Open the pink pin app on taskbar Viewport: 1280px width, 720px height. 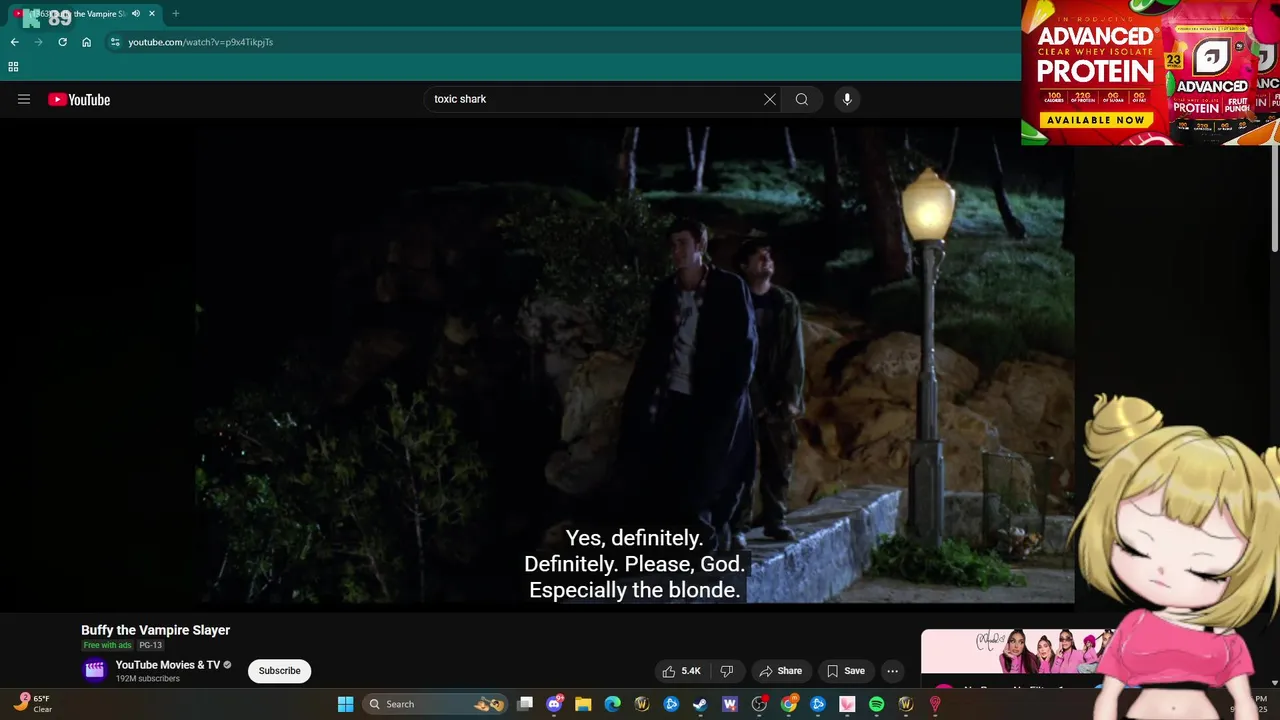coord(935,704)
